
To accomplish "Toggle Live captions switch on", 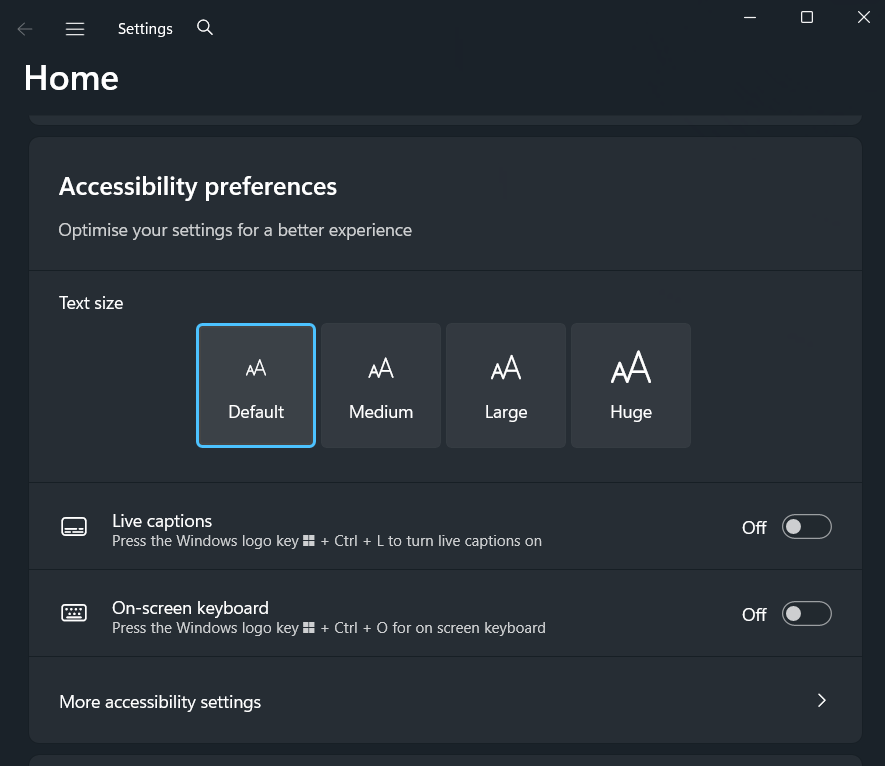I will tap(807, 527).
